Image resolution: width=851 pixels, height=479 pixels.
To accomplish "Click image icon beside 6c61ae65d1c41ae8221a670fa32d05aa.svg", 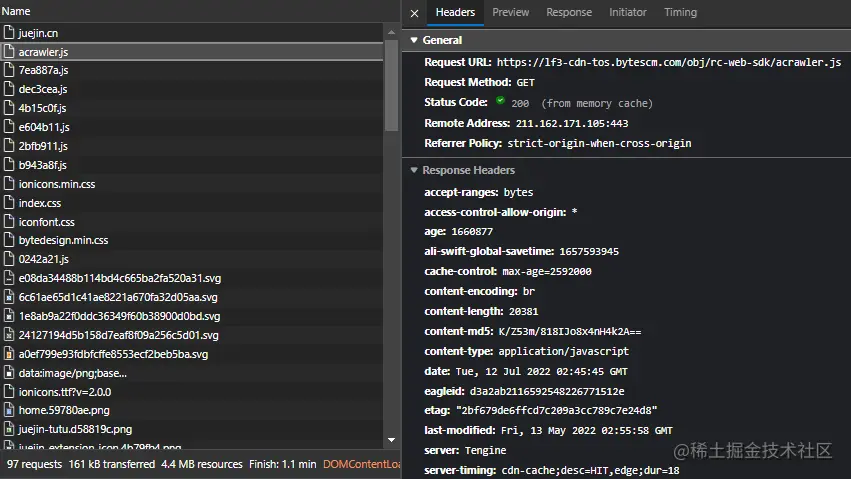I will click(x=9, y=297).
